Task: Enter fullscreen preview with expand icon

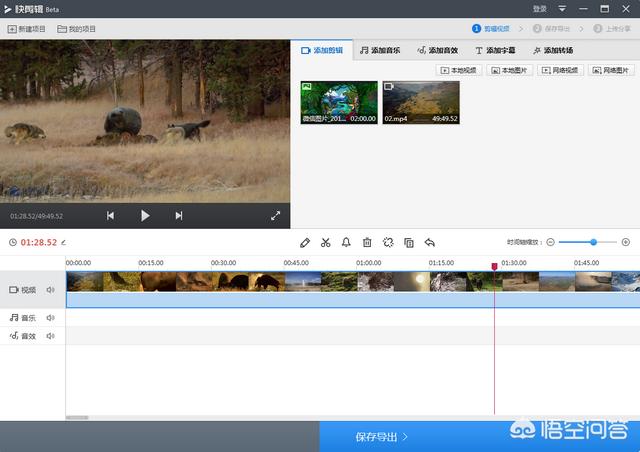Action: coord(276,215)
